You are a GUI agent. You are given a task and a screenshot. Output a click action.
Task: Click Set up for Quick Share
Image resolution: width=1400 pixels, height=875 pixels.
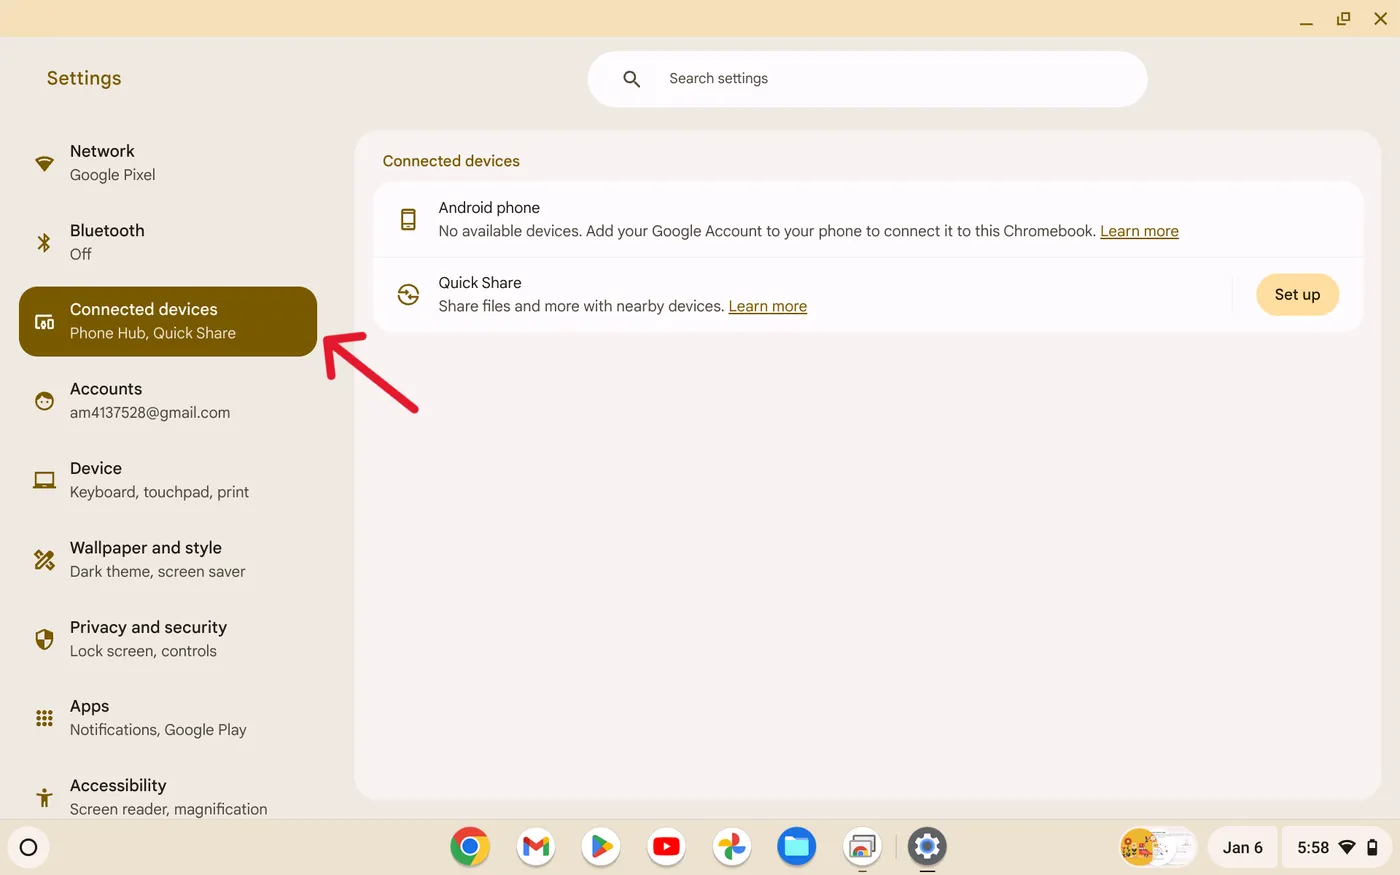[x=1297, y=294]
